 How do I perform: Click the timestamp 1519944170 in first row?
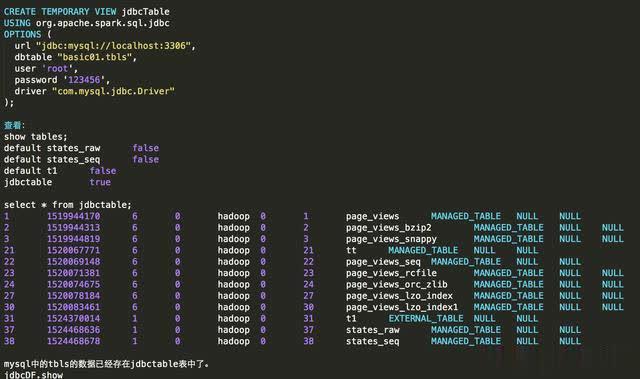[x=73, y=216]
